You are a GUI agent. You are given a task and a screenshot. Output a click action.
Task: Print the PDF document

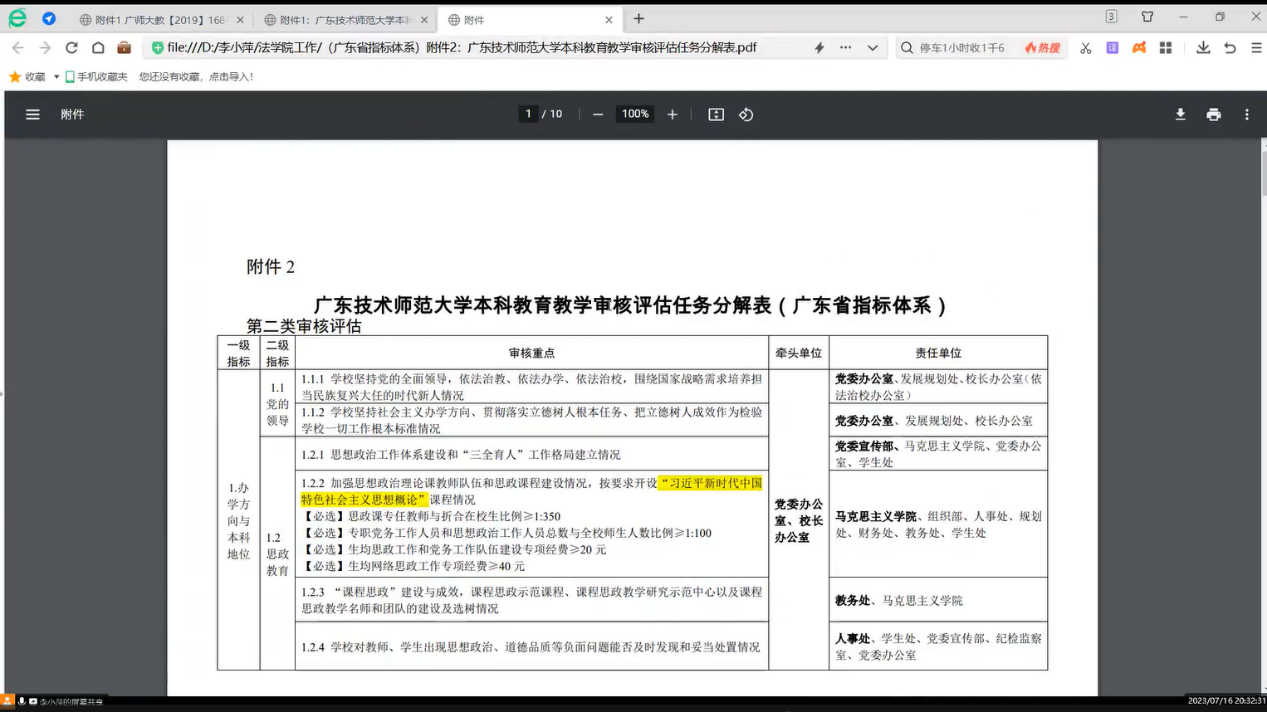[x=1213, y=115]
